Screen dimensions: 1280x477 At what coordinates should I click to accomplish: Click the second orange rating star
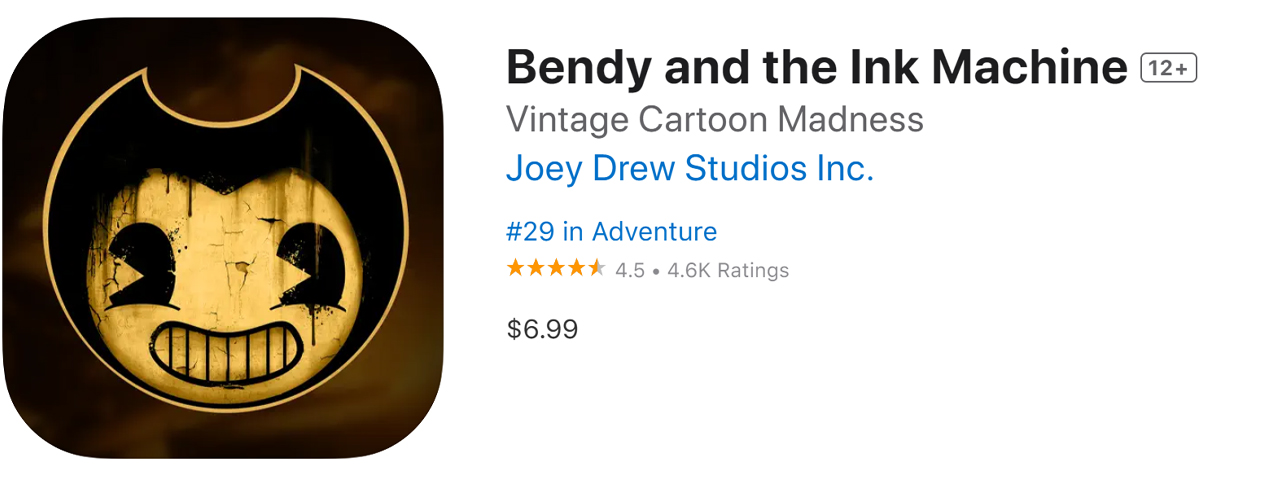pos(536,268)
